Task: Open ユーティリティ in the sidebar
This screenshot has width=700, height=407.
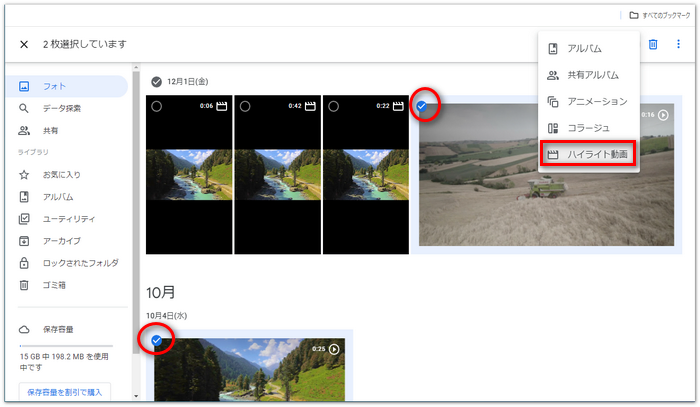Action: click(68, 219)
